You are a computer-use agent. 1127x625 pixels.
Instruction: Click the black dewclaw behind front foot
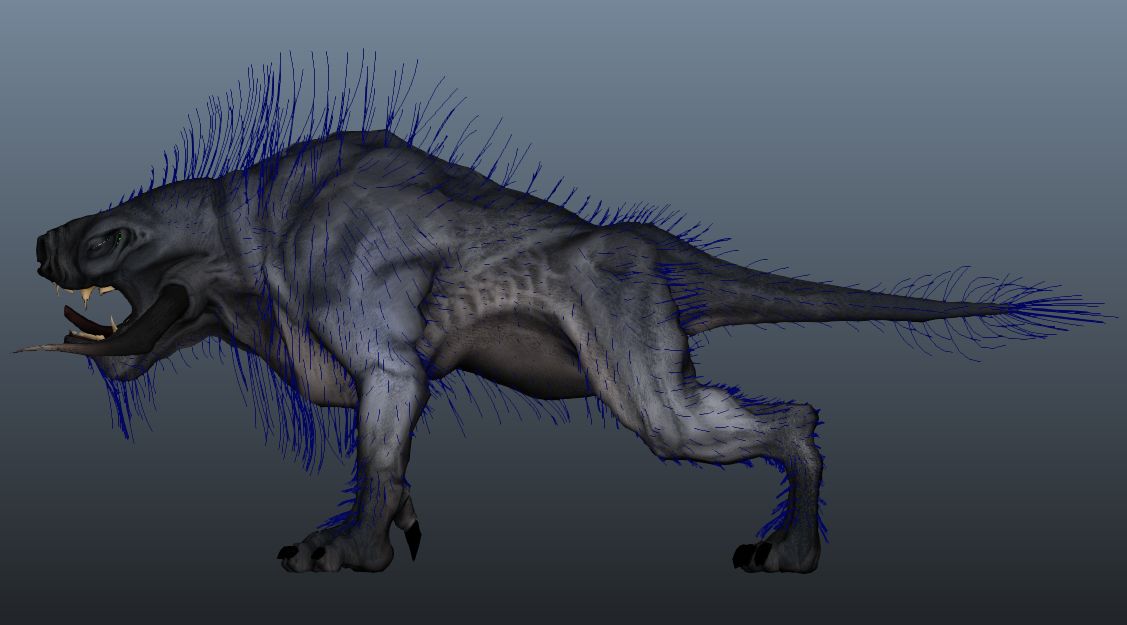[x=413, y=539]
